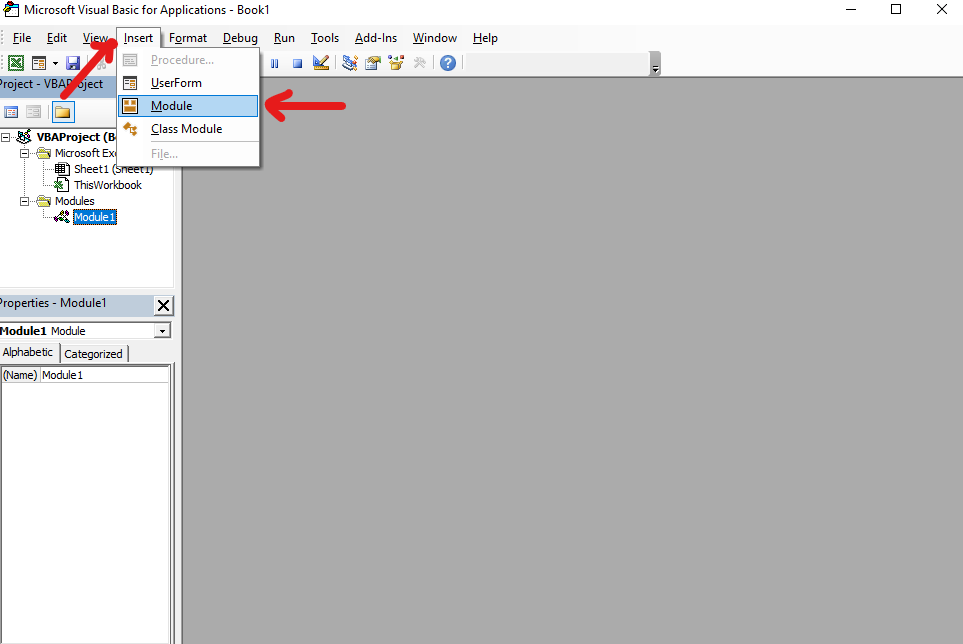Image resolution: width=963 pixels, height=644 pixels.
Task: Open the Object Browser icon
Action: click(x=396, y=63)
